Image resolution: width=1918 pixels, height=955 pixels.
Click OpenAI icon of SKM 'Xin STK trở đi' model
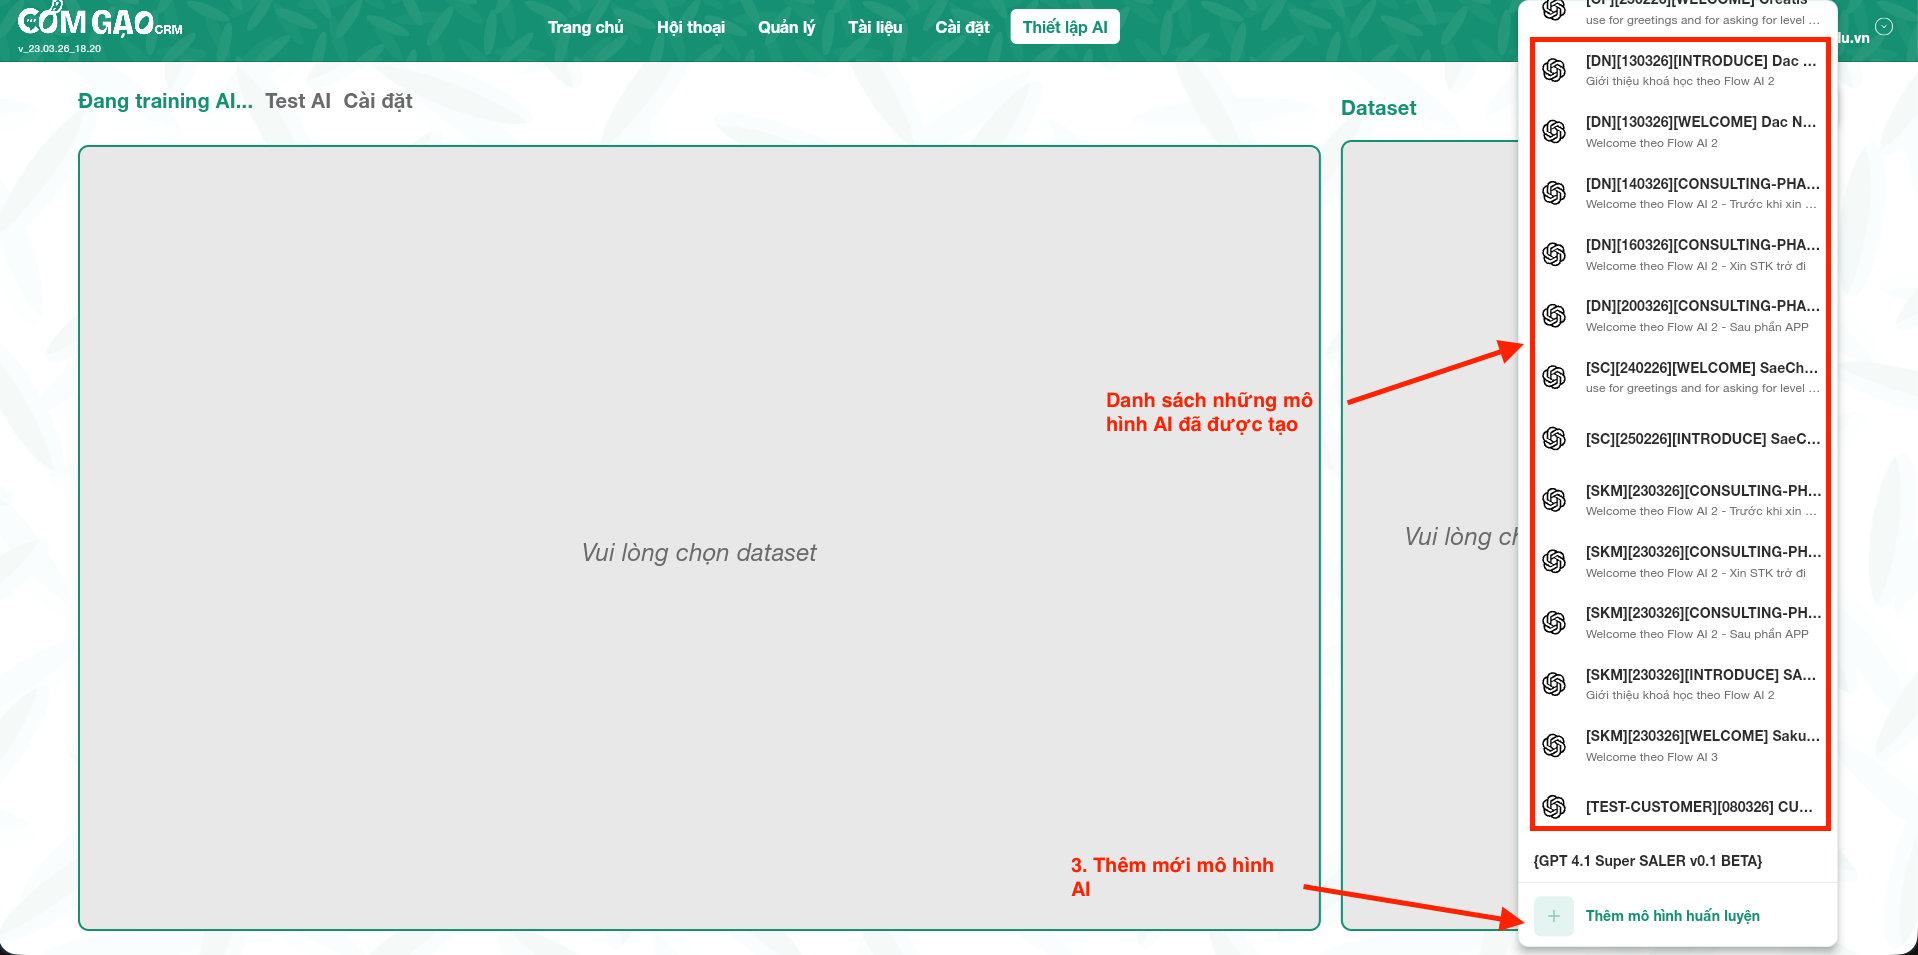(x=1554, y=561)
